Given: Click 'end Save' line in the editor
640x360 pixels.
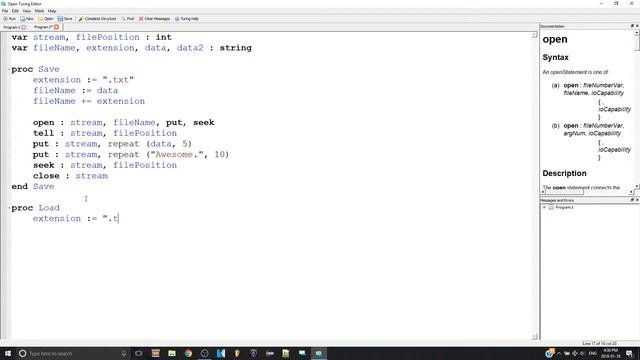Looking at the screenshot, I should click(x=33, y=187).
